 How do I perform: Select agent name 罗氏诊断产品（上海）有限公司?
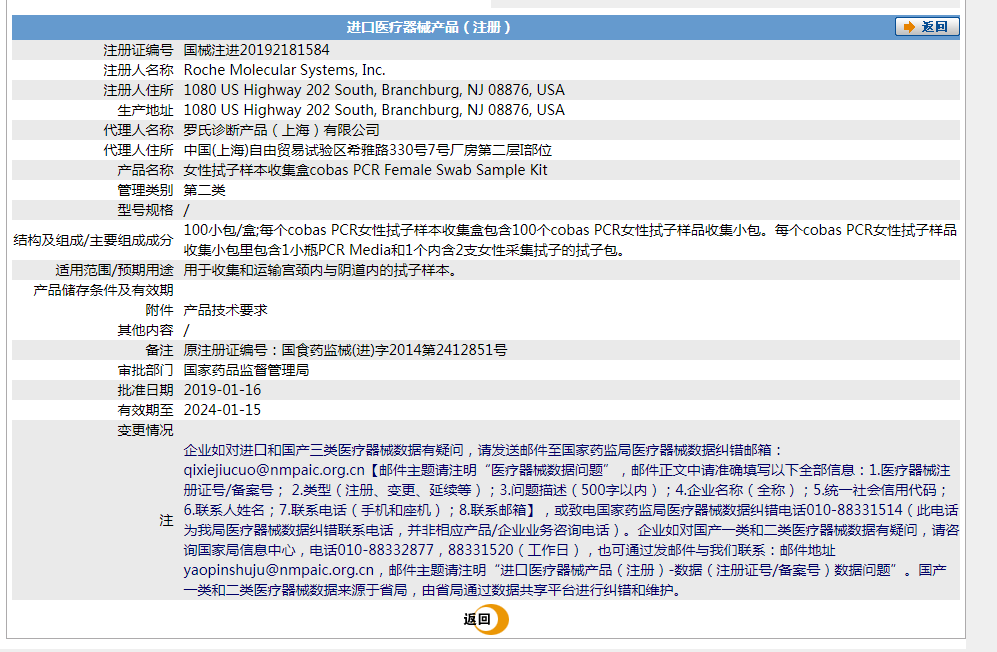point(282,130)
